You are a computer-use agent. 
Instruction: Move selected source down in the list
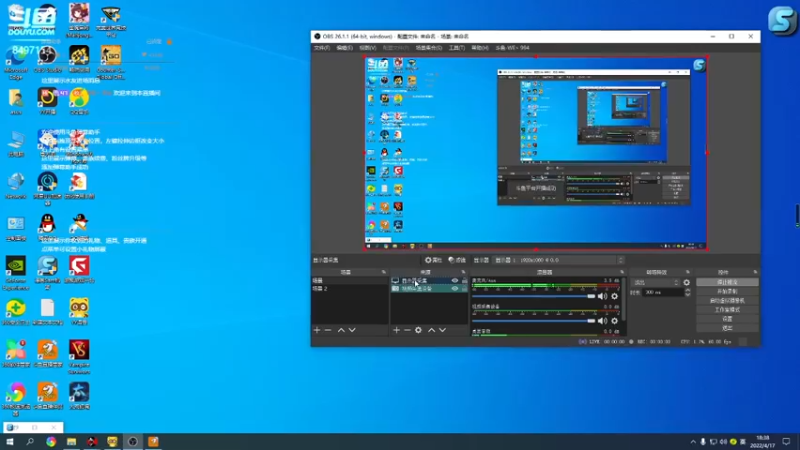click(442, 330)
